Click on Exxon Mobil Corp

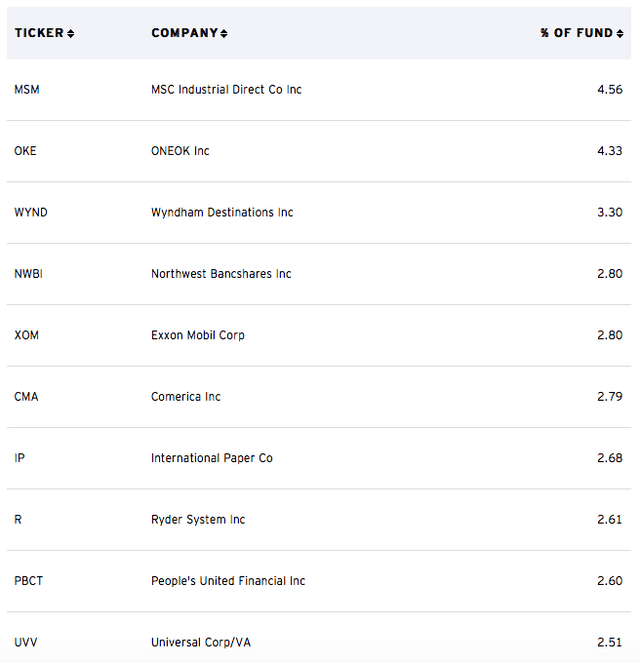(x=197, y=335)
